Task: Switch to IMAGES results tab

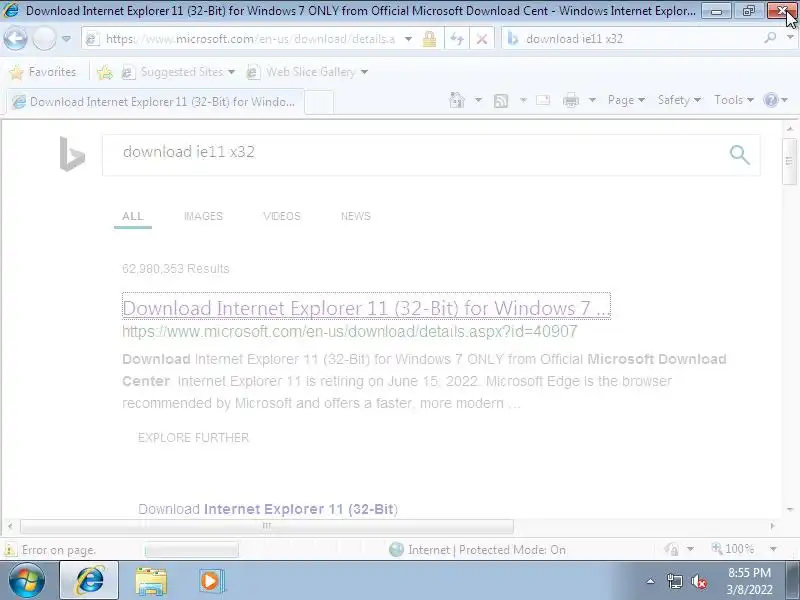Action: point(204,216)
